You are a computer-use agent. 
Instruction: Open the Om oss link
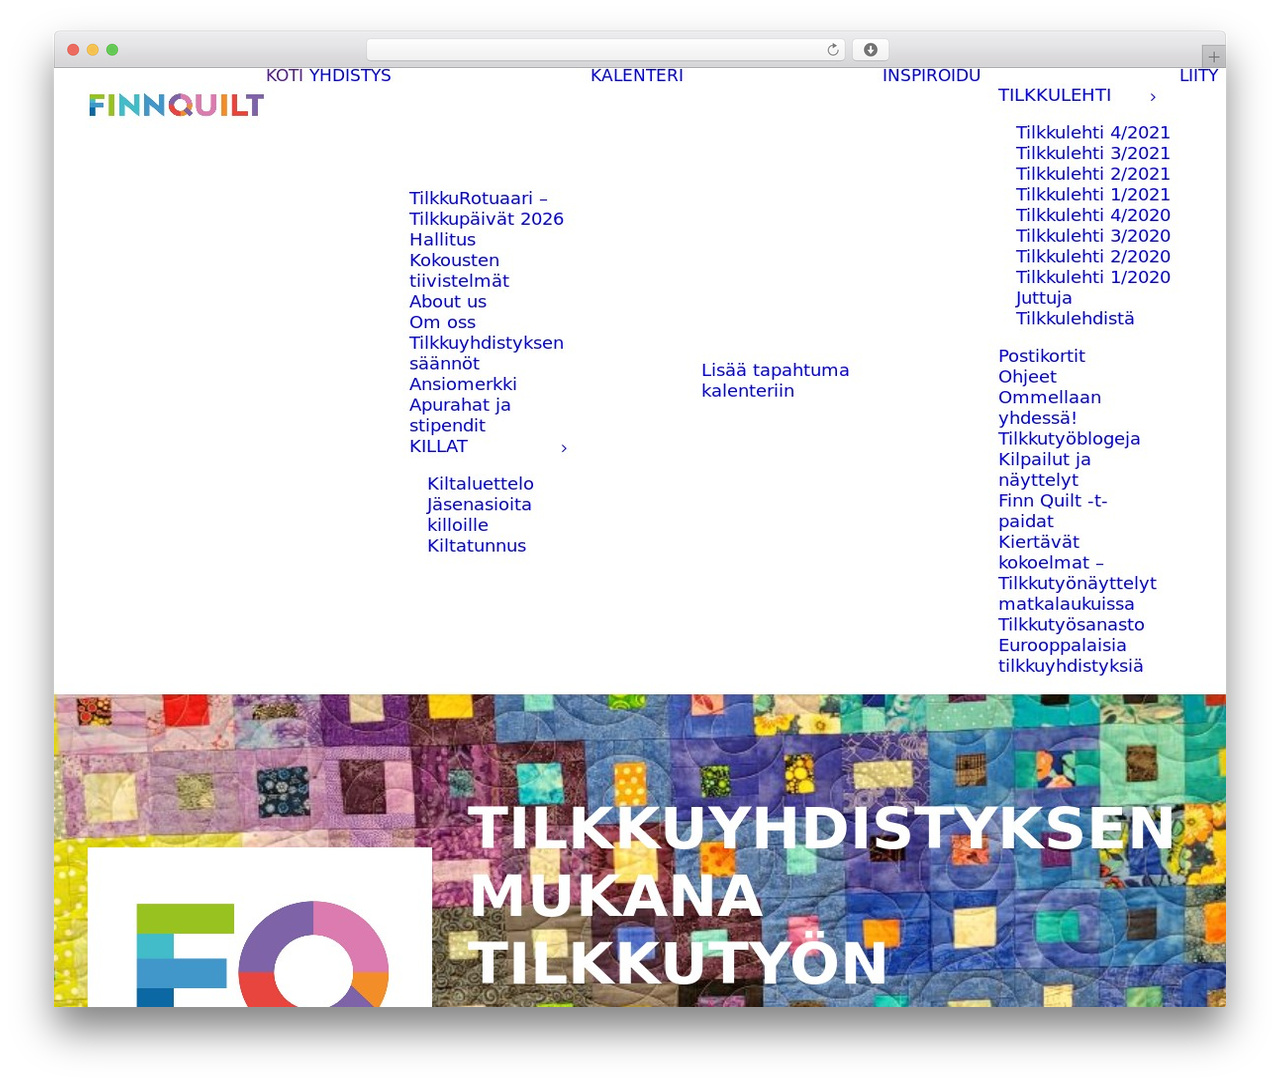coord(442,322)
